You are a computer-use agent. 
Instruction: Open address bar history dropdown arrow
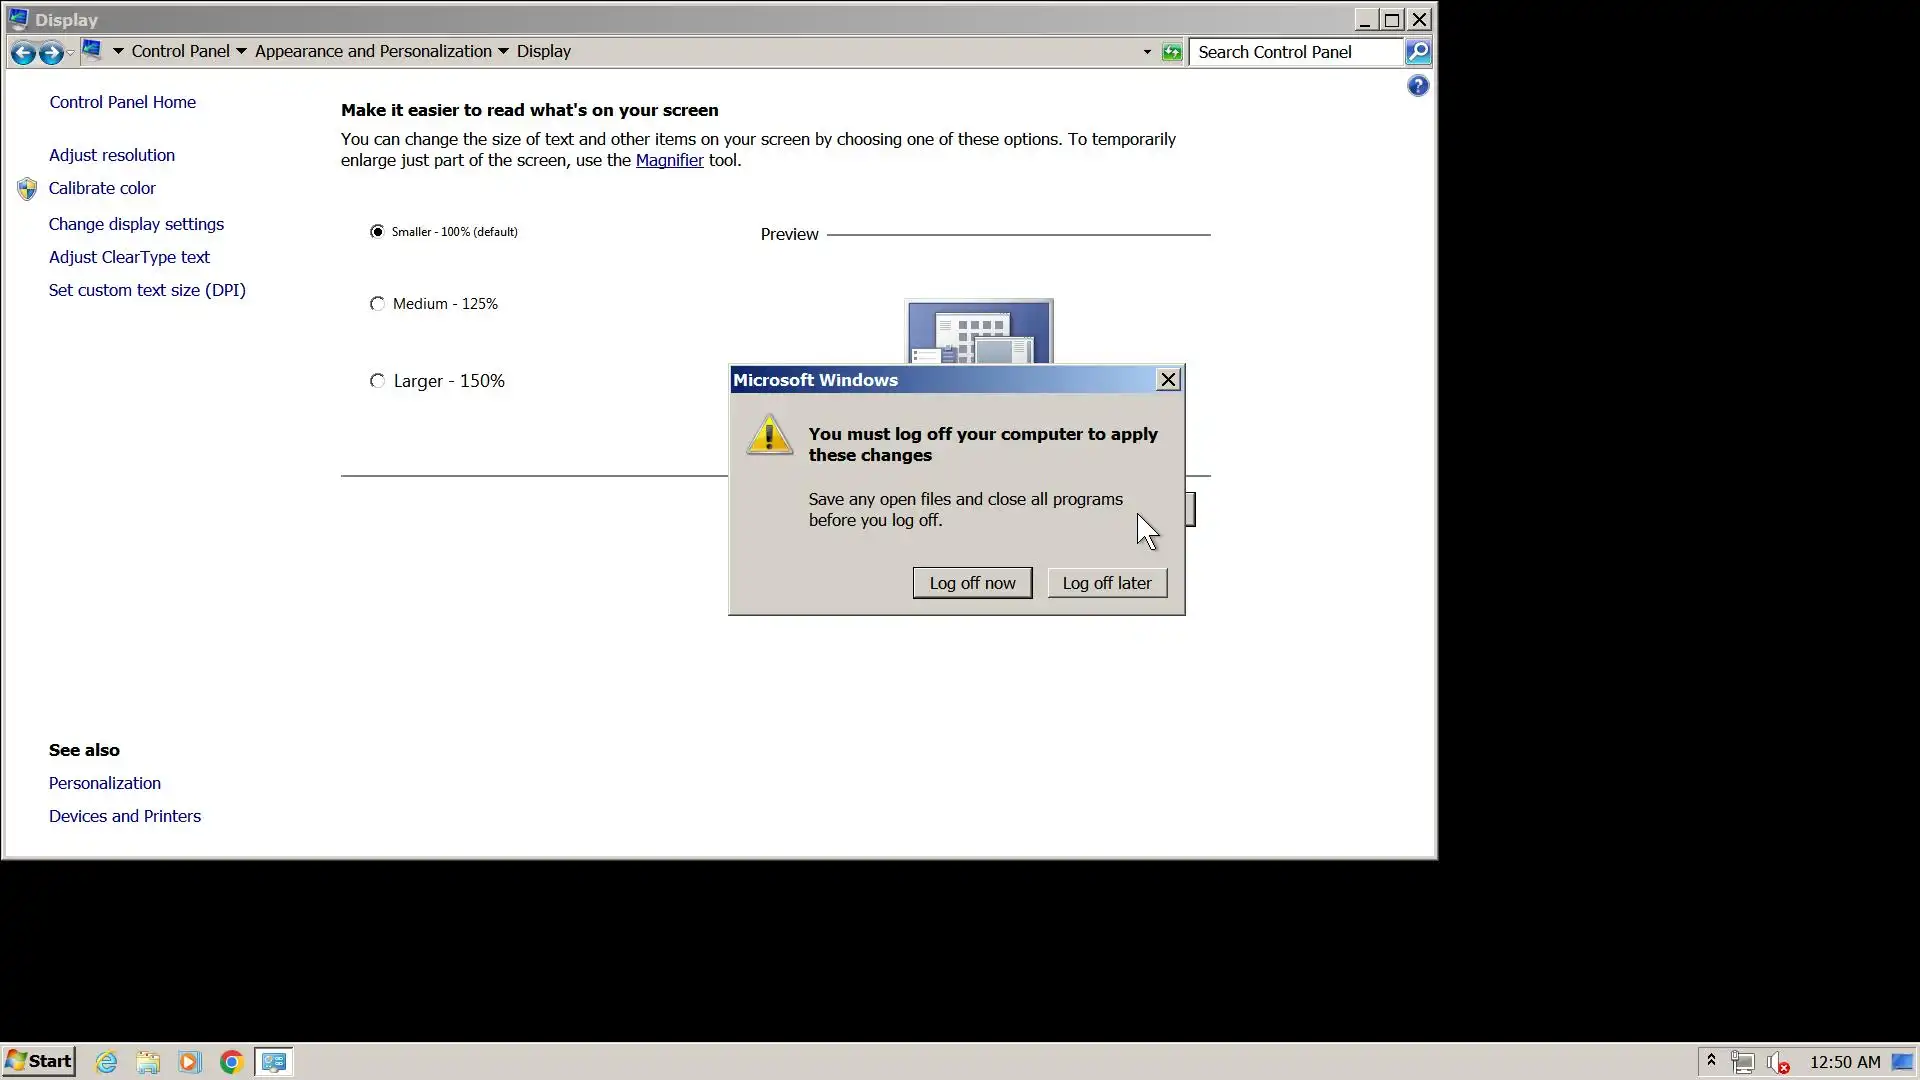click(1147, 52)
